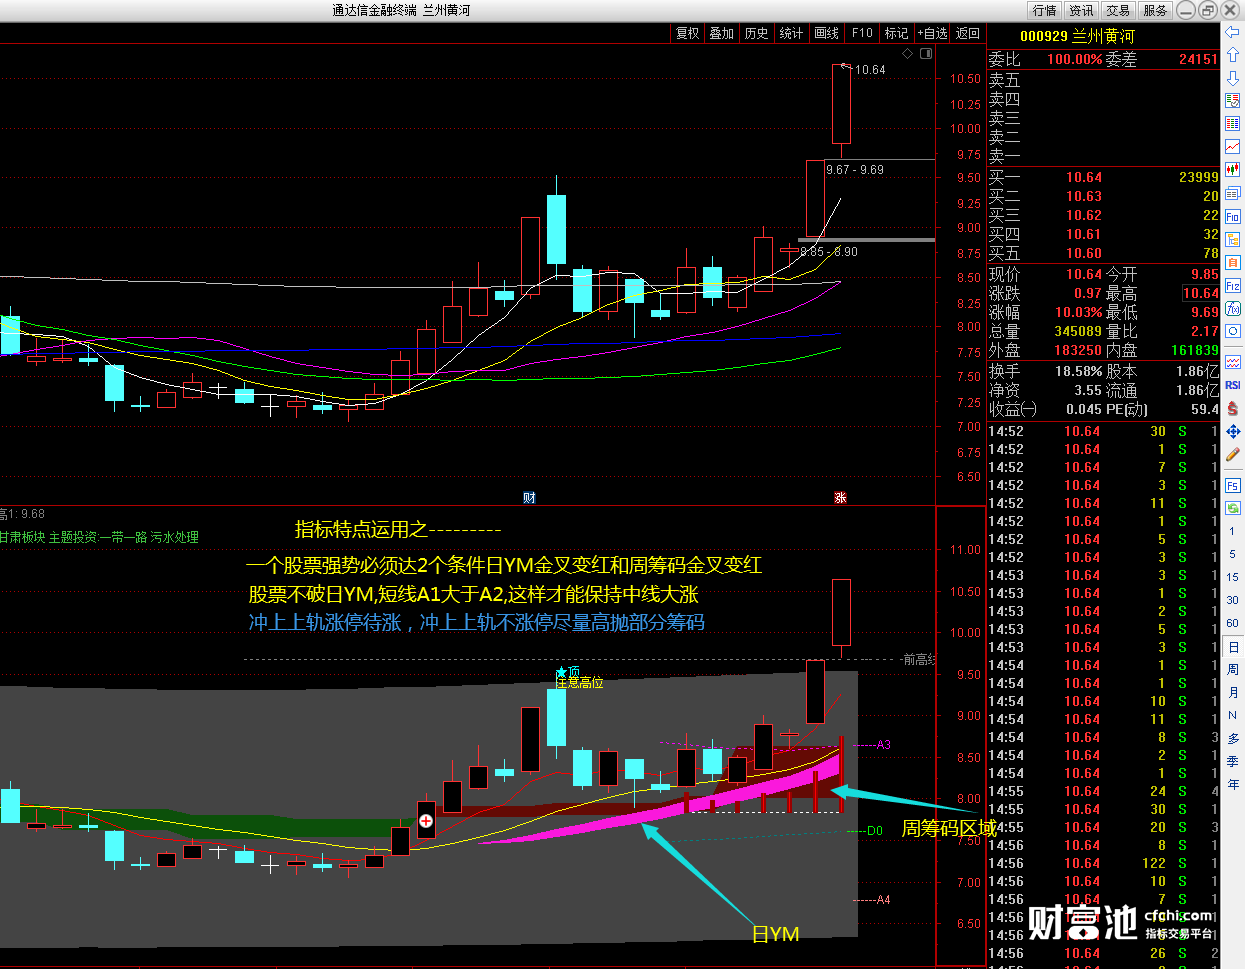The height and width of the screenshot is (969, 1245).
Task: Click the orange document sidebar icon
Action: click(1233, 262)
